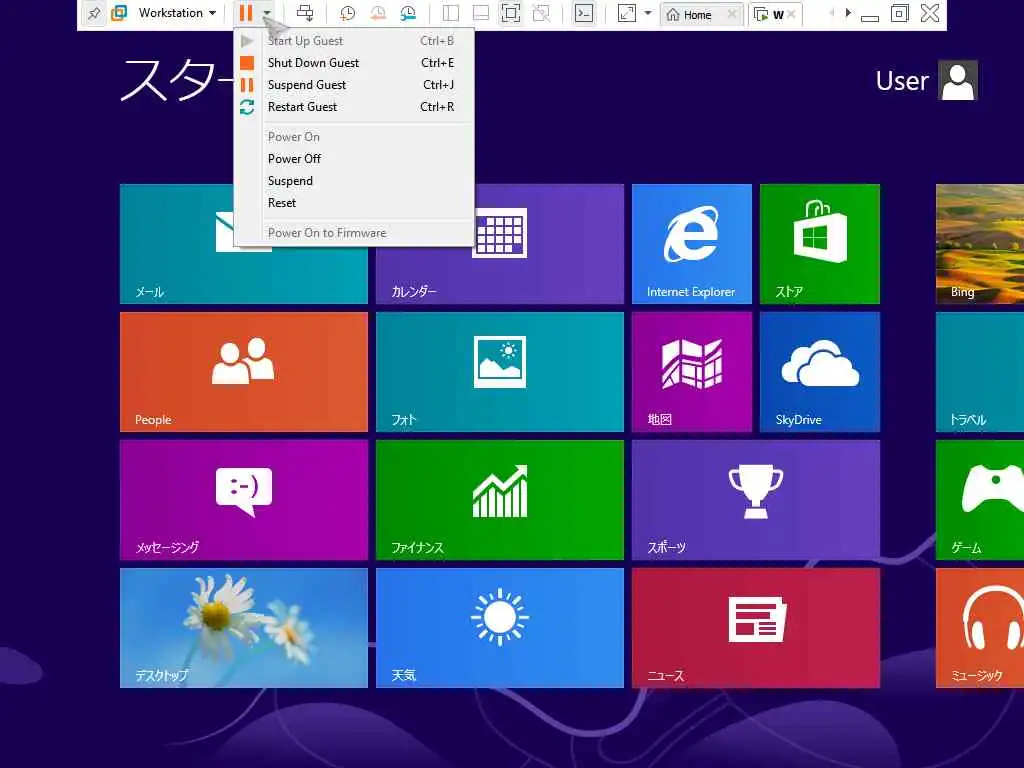Choose Shut Down Guest from menu

353,63
